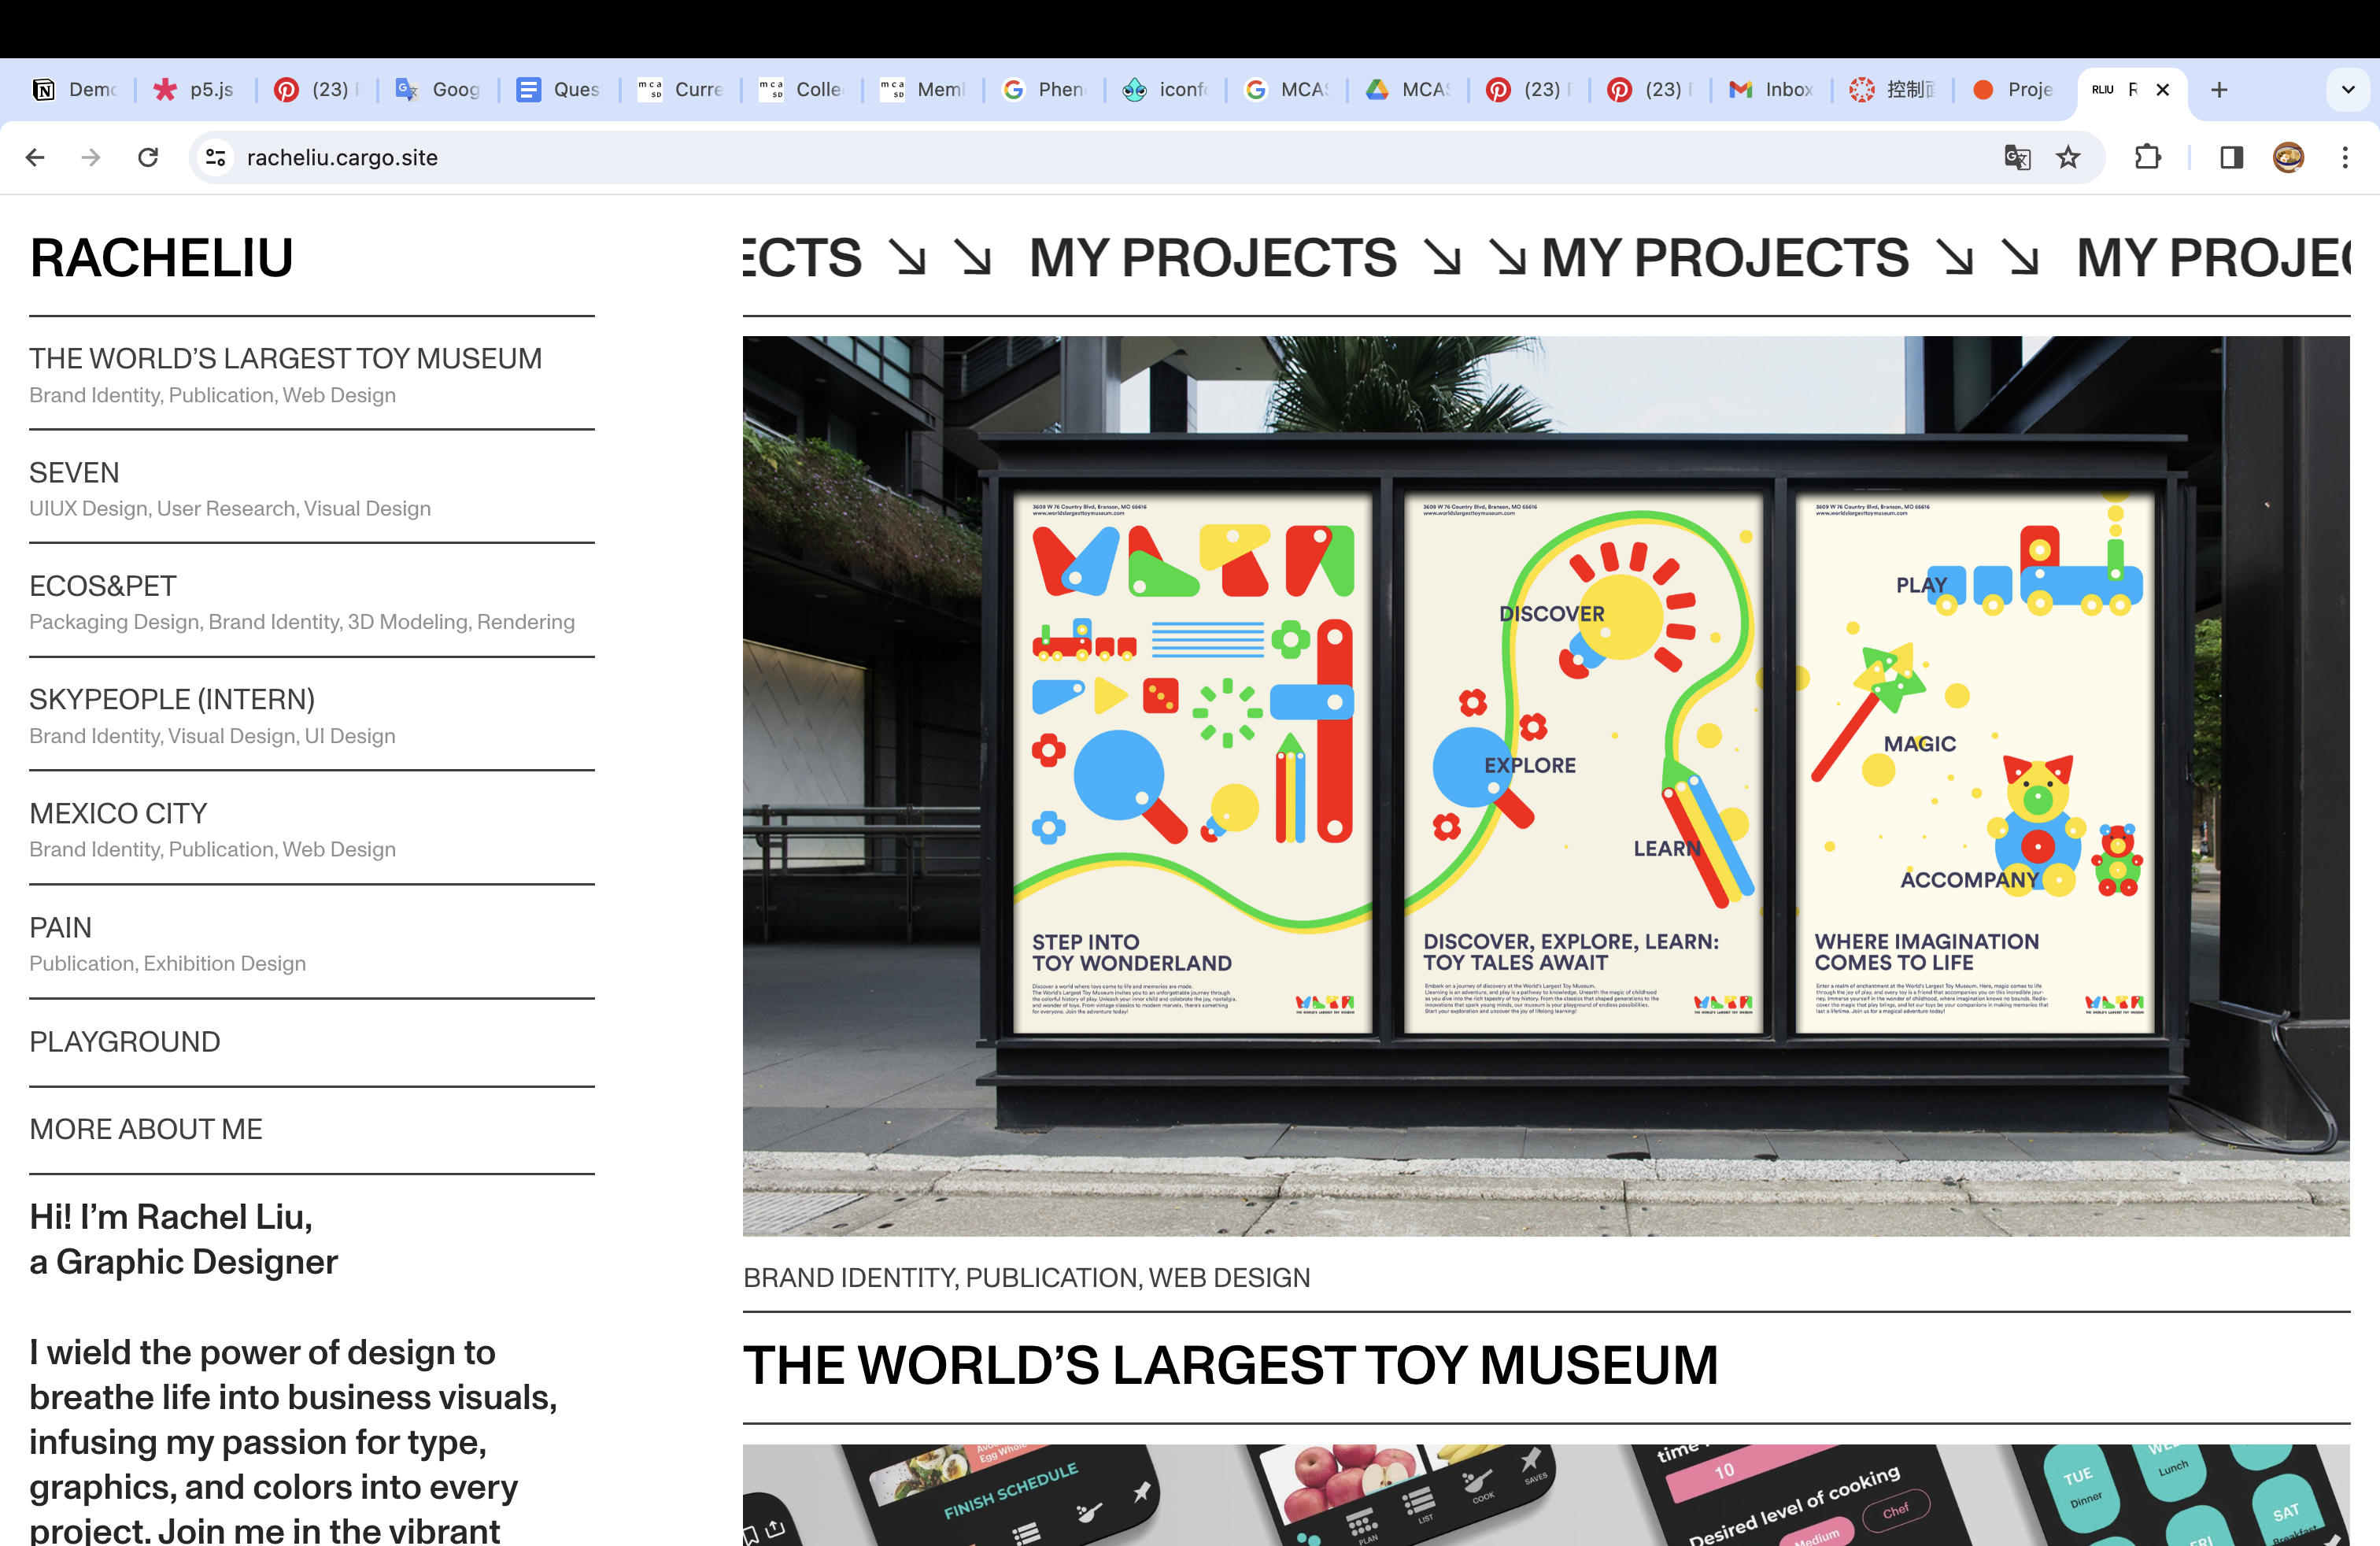
Task: Click the toy museum poster image
Action: click(x=1545, y=785)
